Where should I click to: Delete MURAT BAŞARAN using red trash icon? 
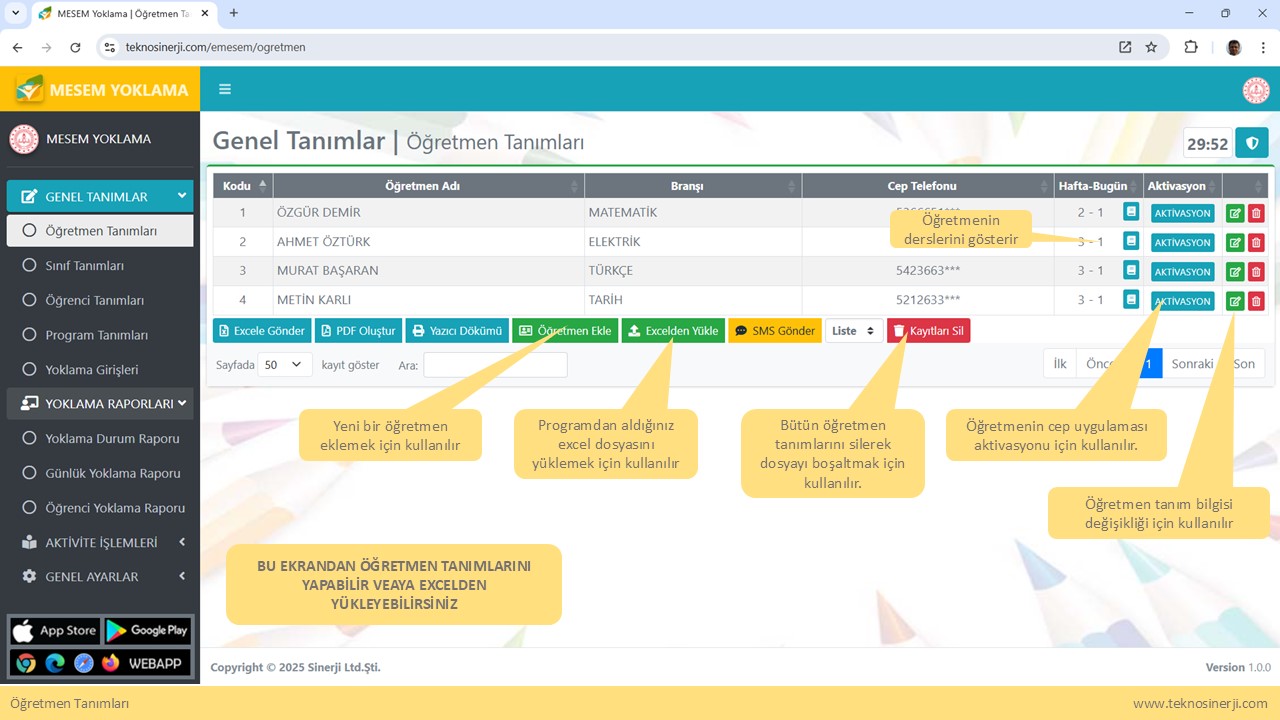[x=1256, y=271]
